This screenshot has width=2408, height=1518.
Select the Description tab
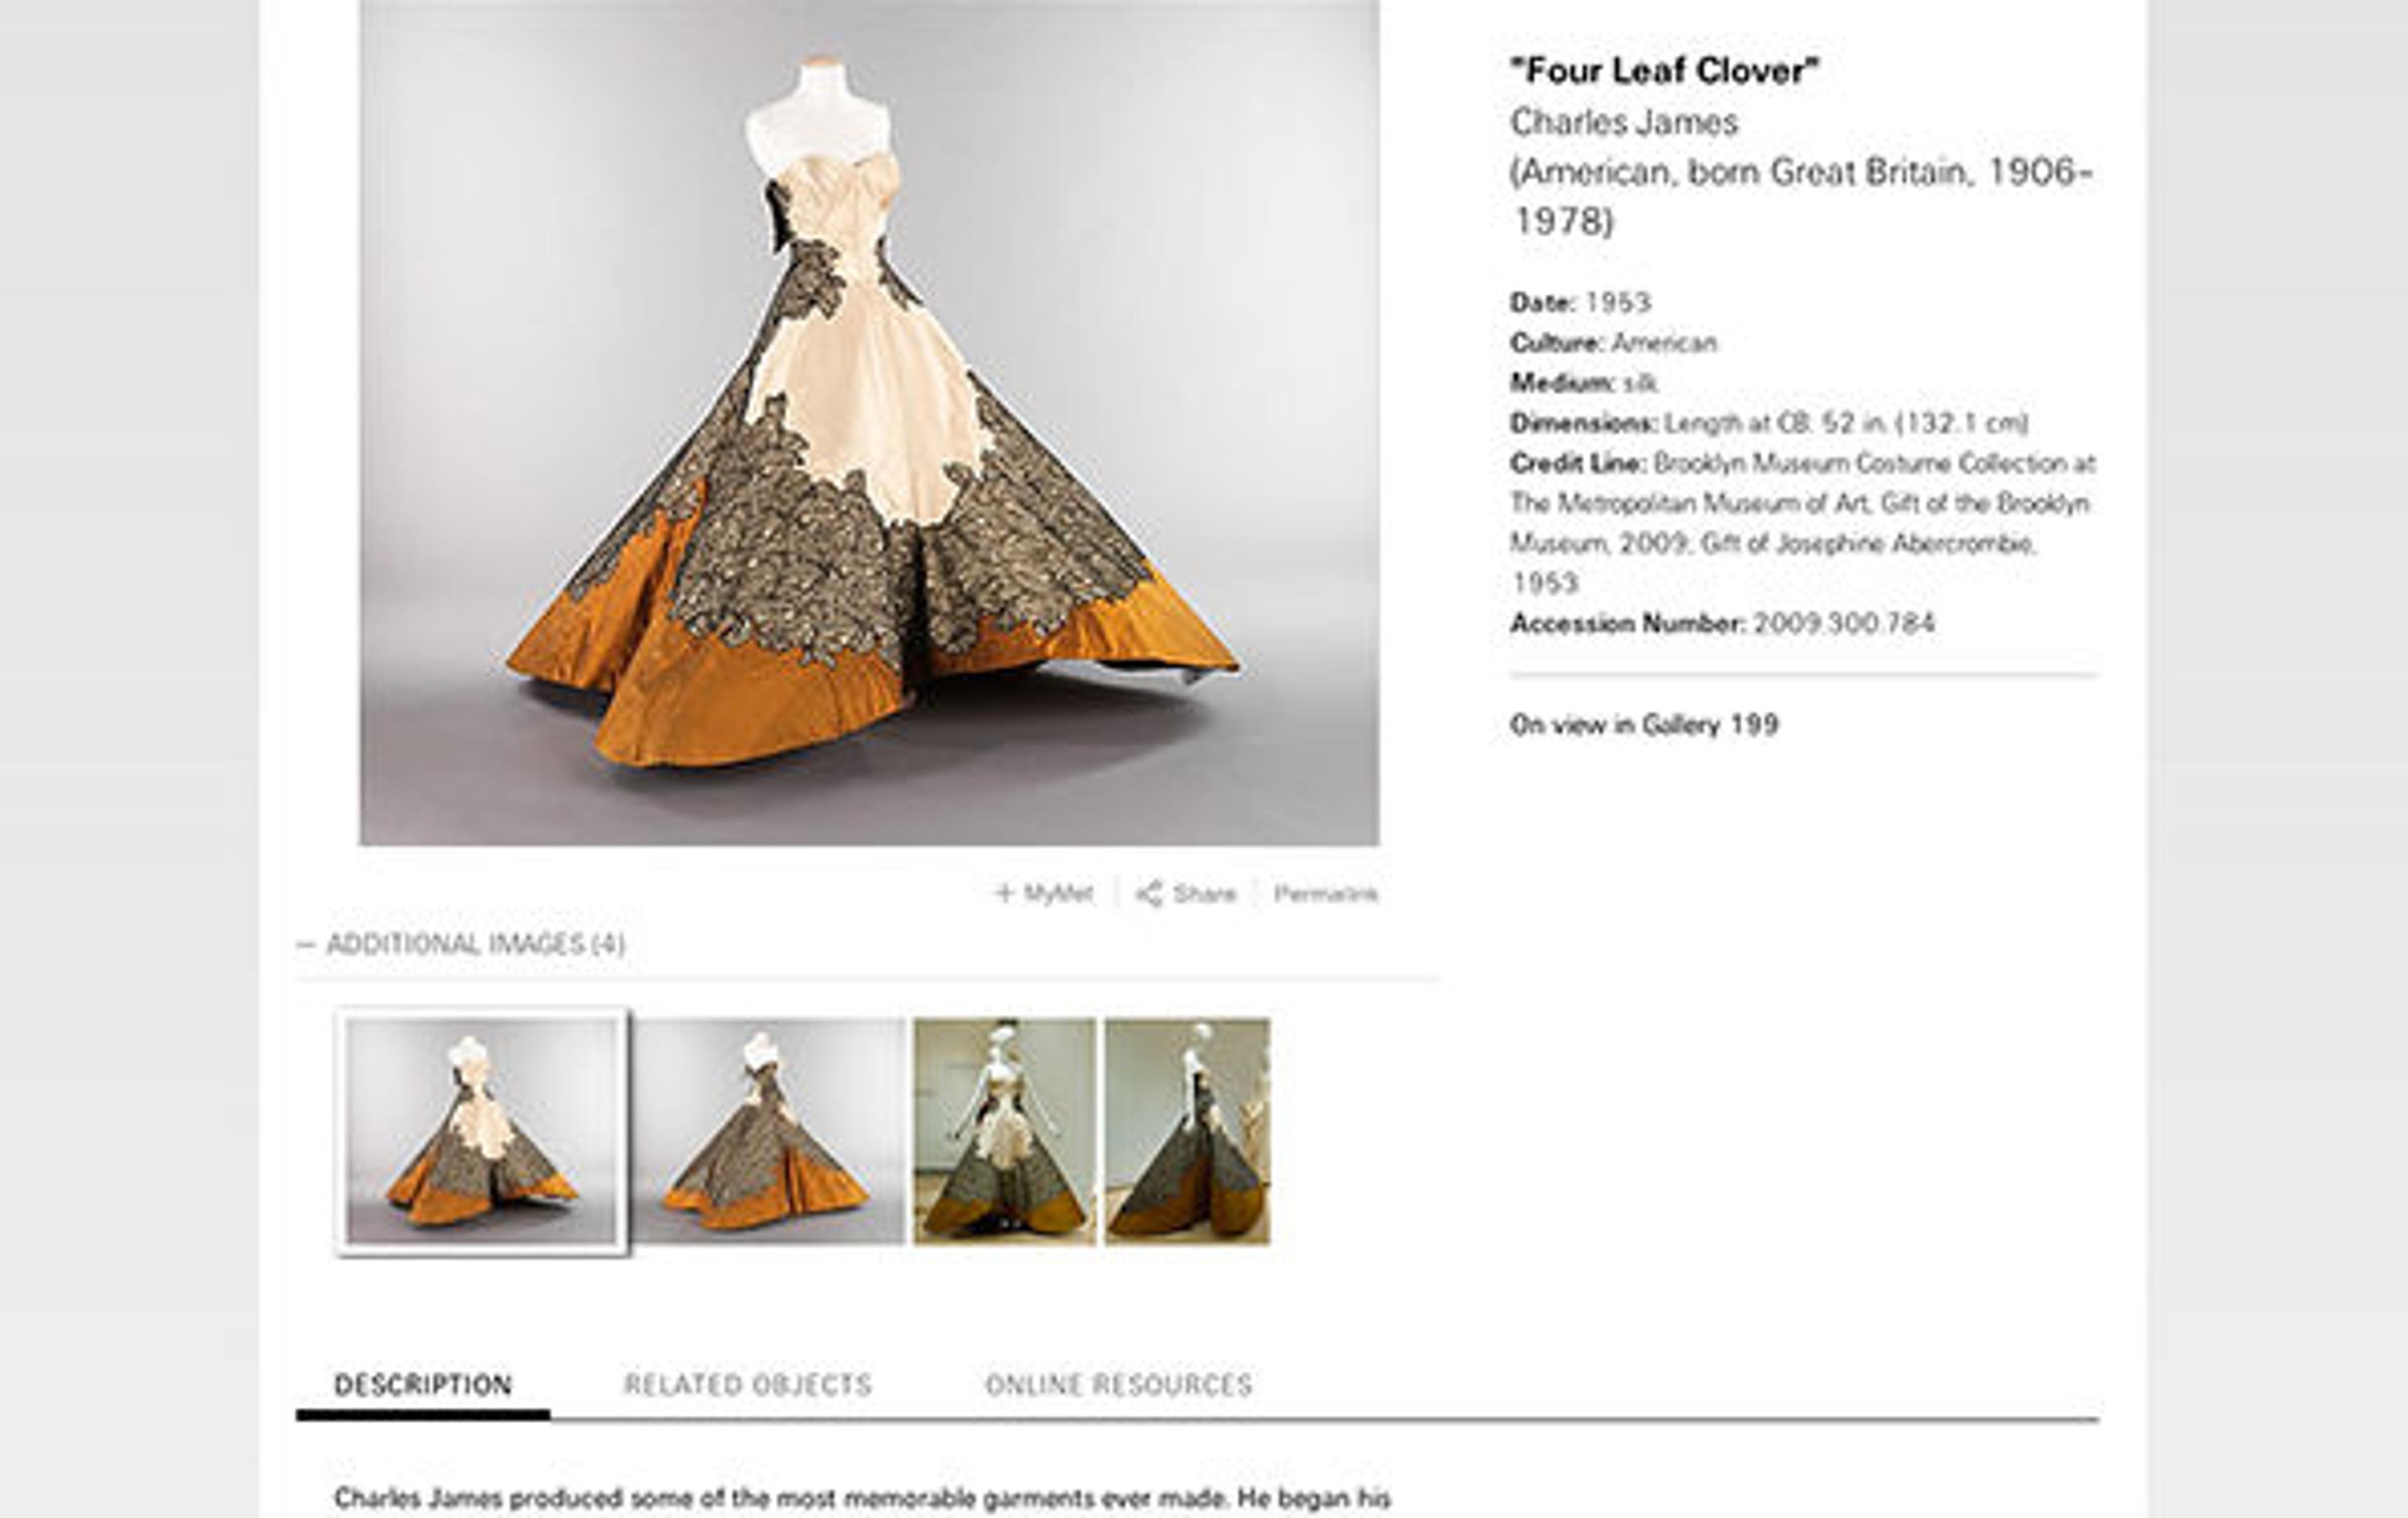pos(423,1384)
